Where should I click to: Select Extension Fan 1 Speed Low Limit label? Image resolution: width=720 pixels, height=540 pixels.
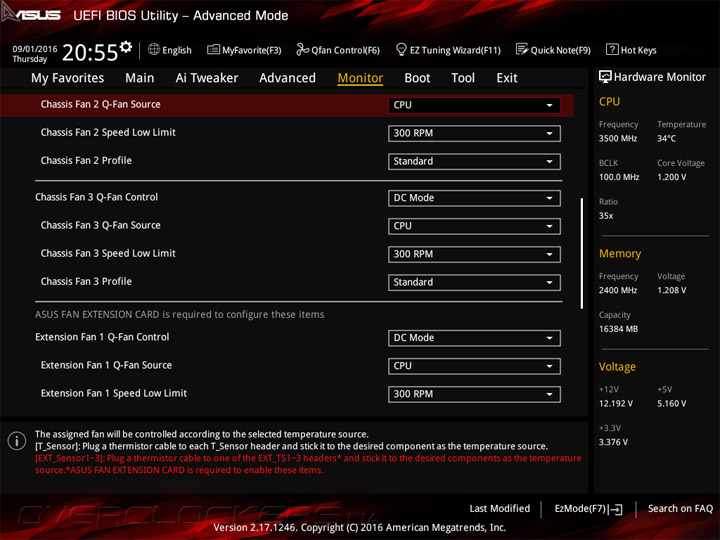[113, 393]
